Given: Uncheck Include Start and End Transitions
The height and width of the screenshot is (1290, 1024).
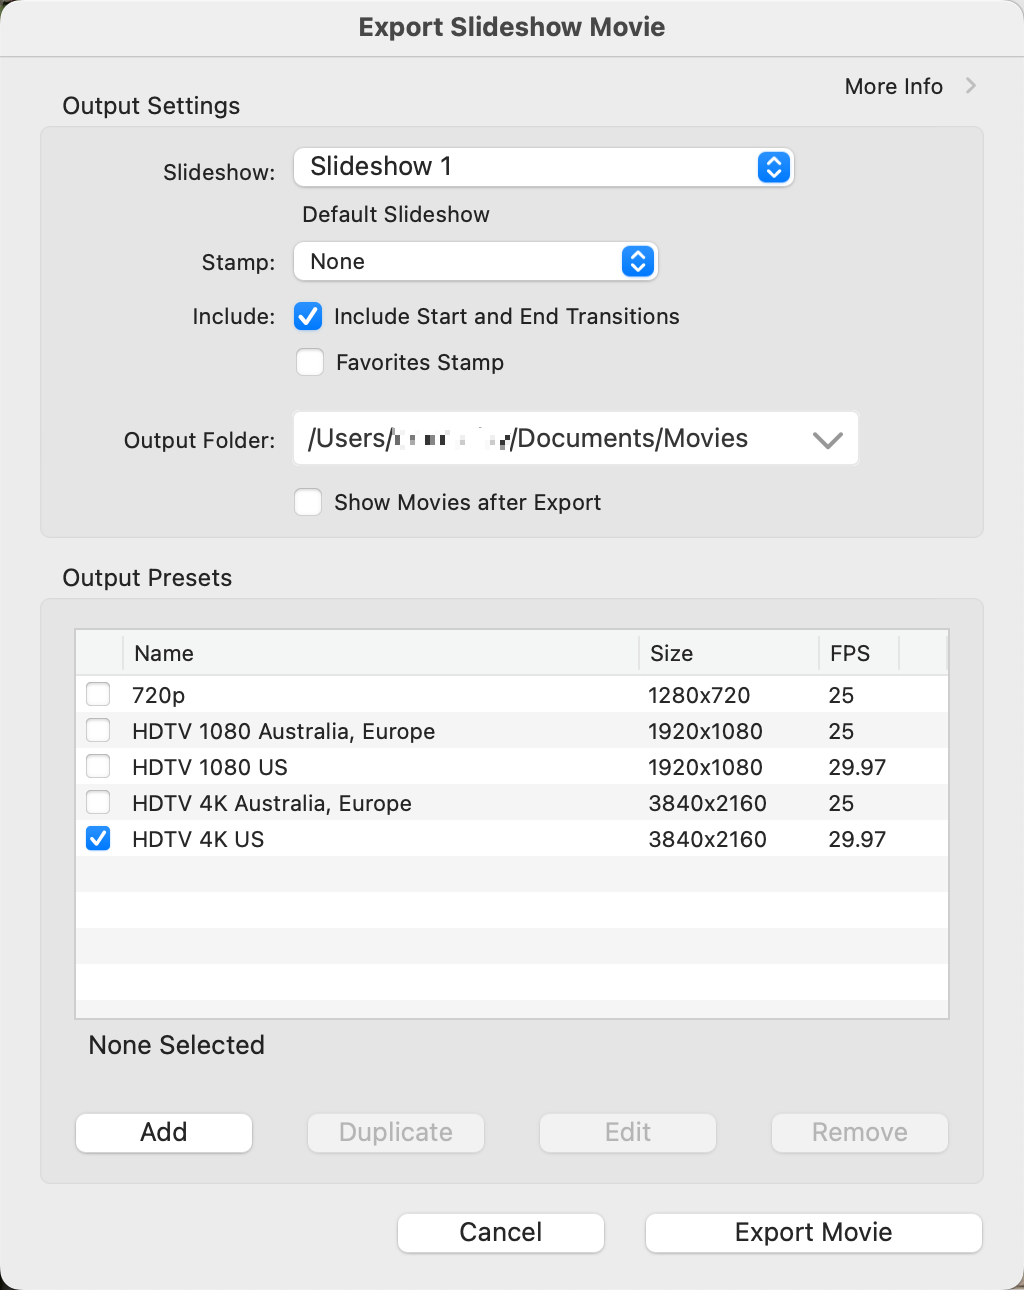Looking at the screenshot, I should 308,317.
